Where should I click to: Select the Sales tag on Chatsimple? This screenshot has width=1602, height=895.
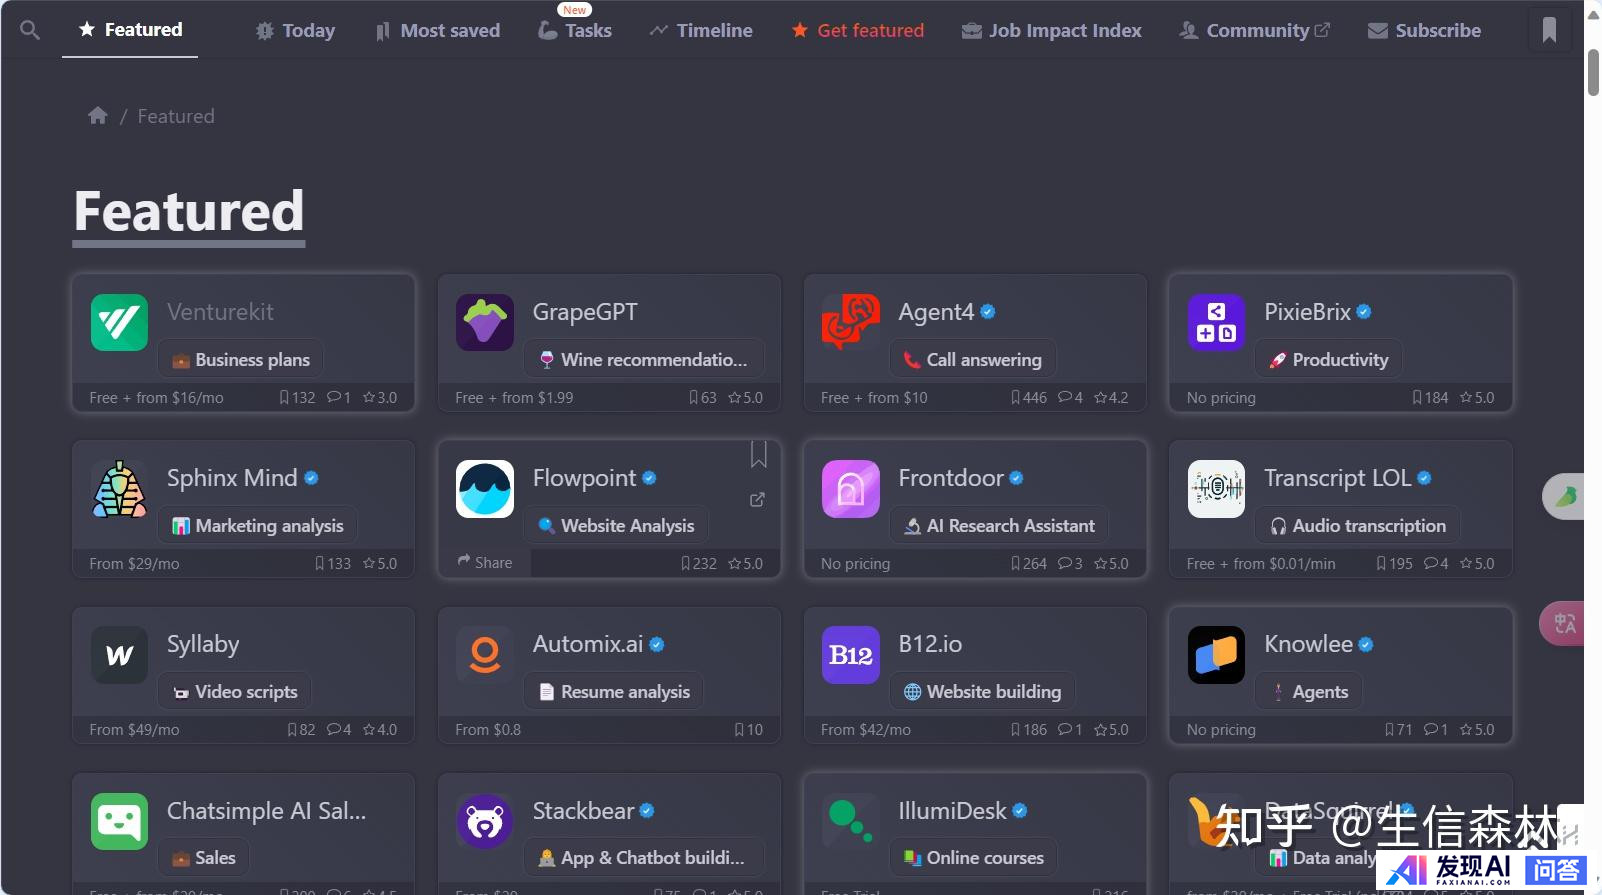[204, 857]
